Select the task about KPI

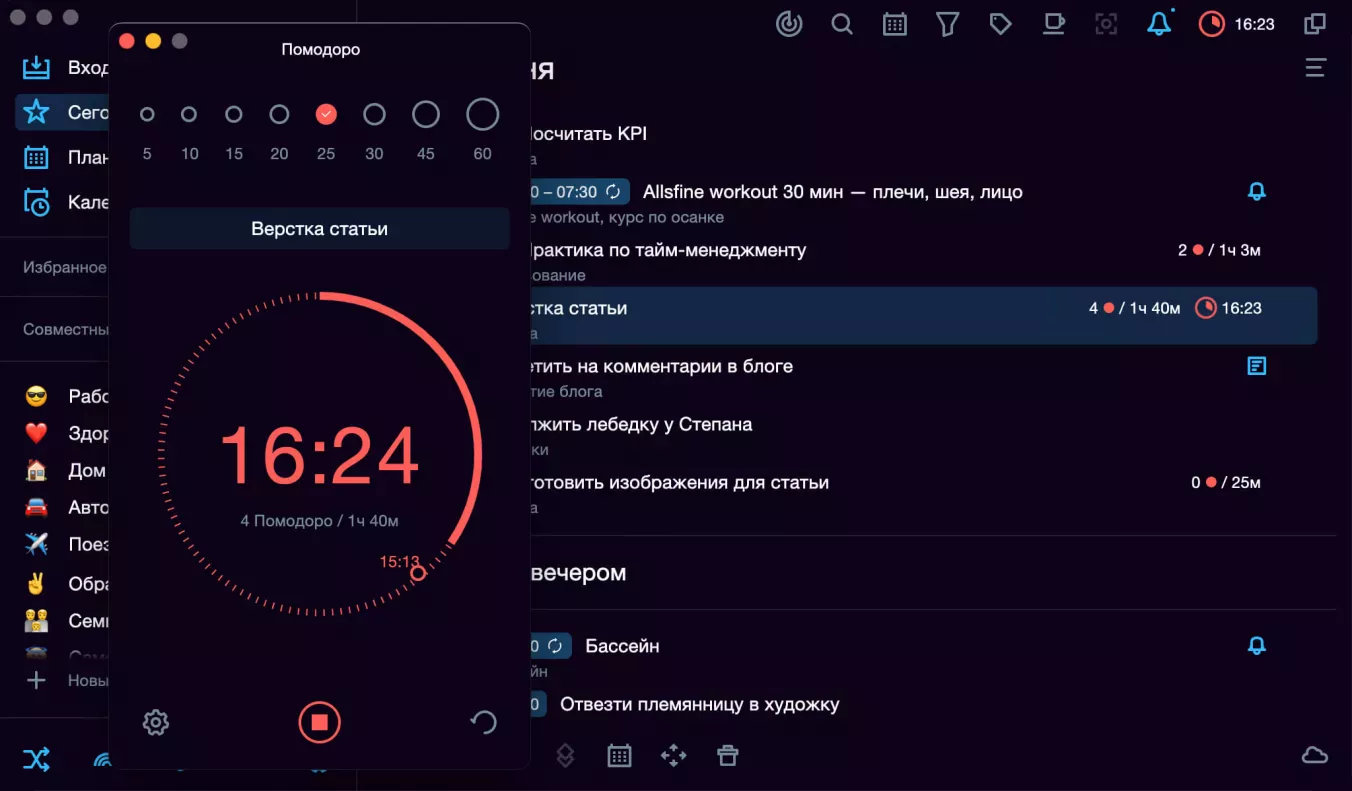click(x=590, y=133)
